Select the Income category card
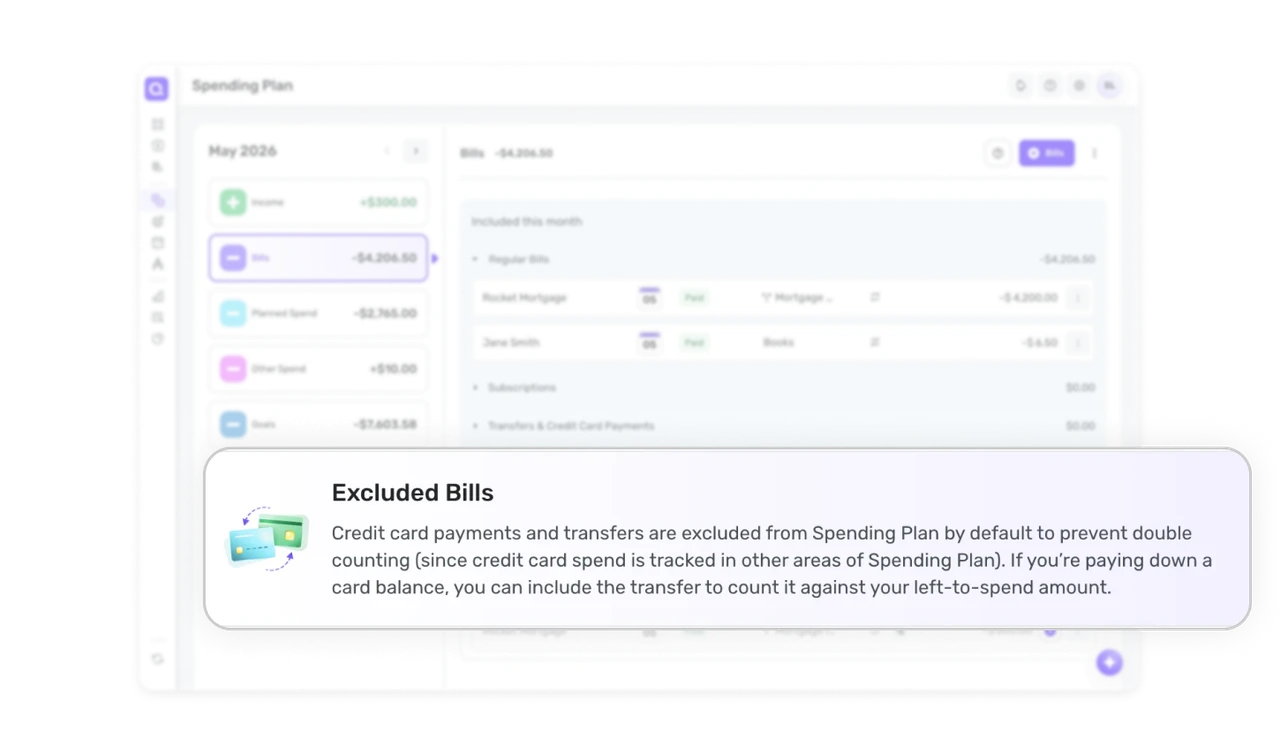Image resolution: width=1280 pixels, height=754 pixels. tap(318, 202)
